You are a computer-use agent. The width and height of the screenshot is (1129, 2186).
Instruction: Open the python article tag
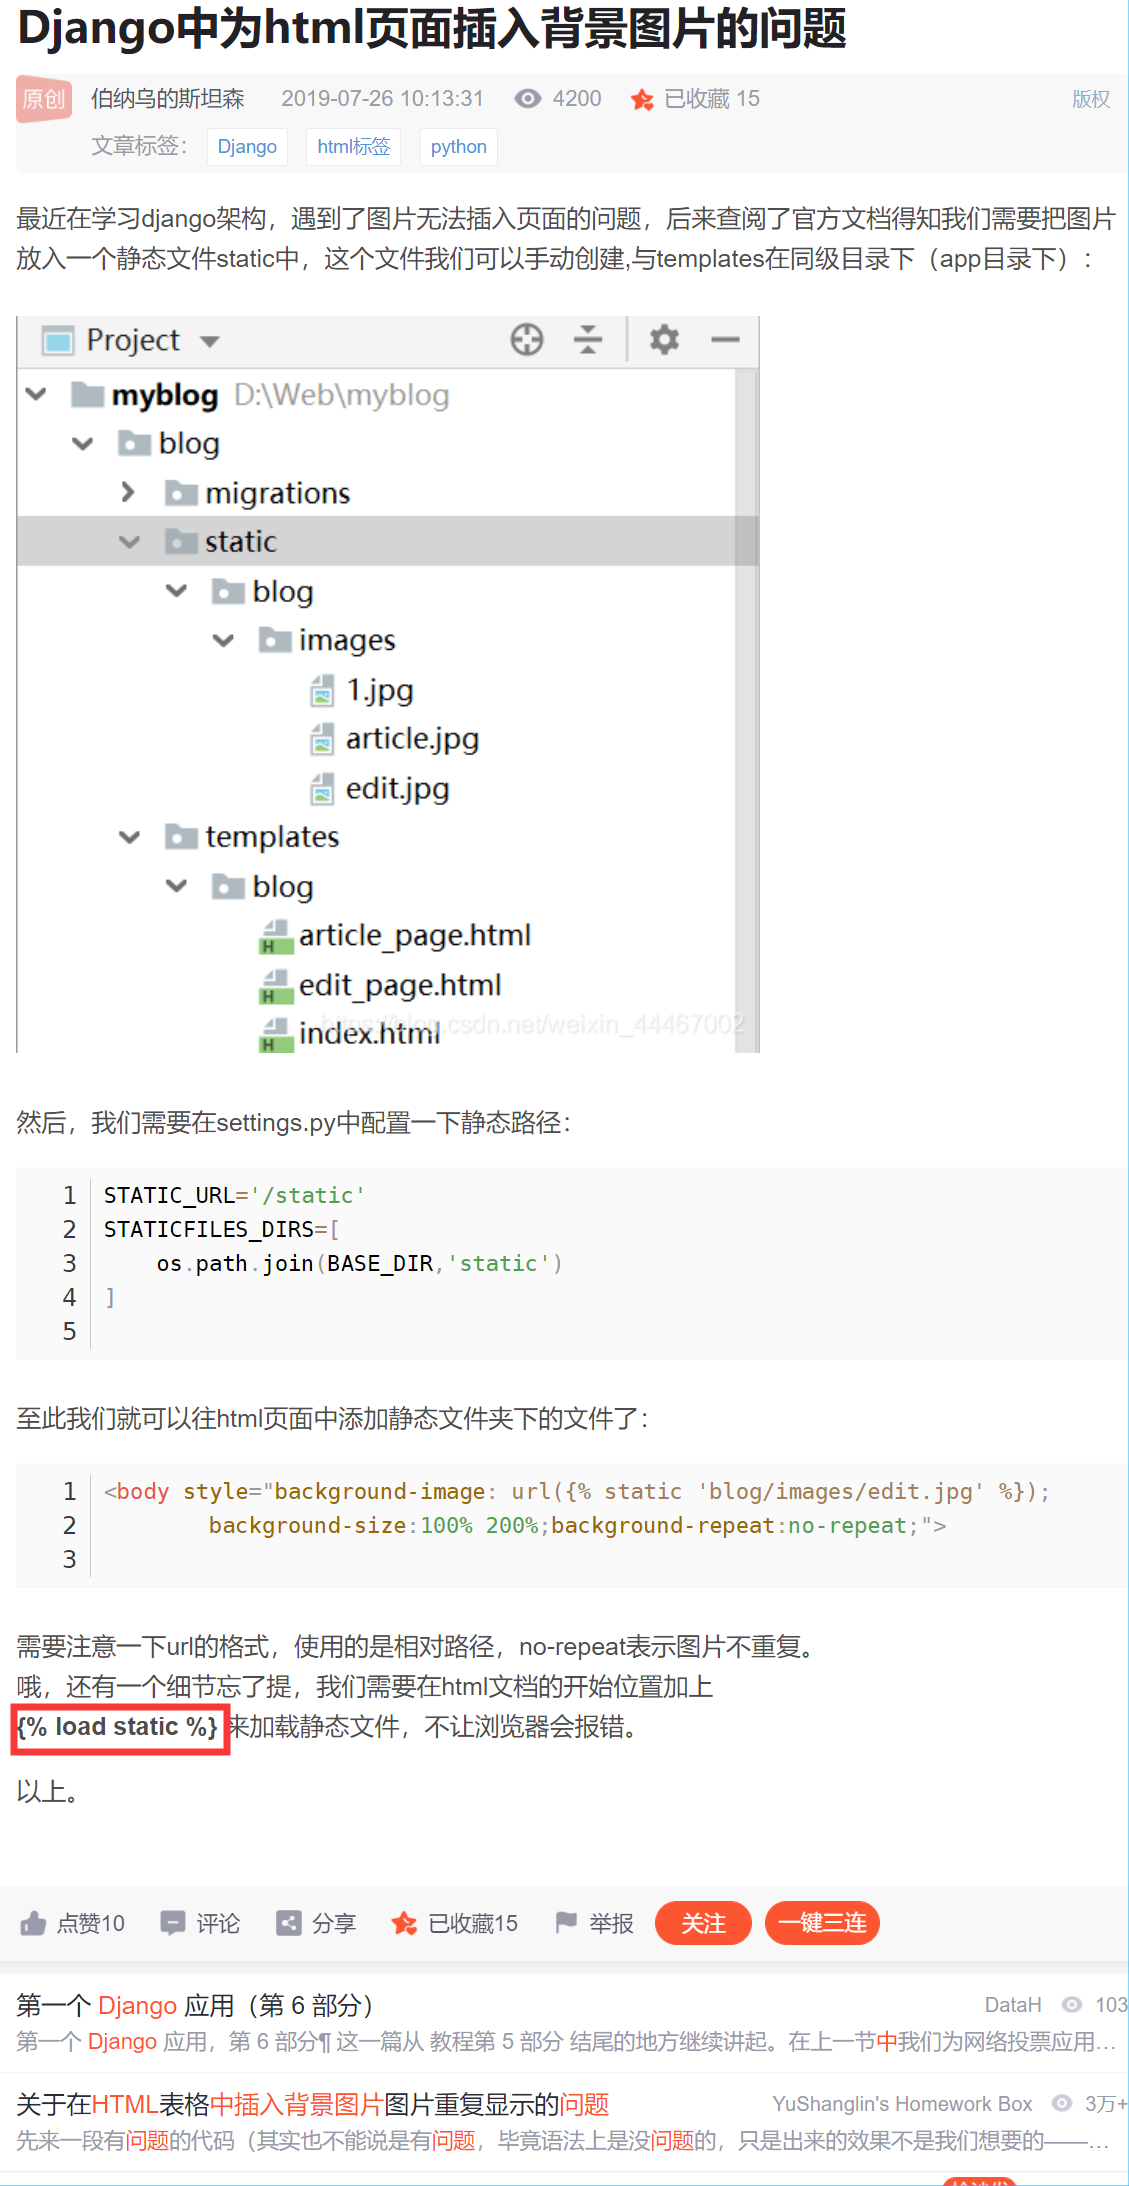[459, 147]
